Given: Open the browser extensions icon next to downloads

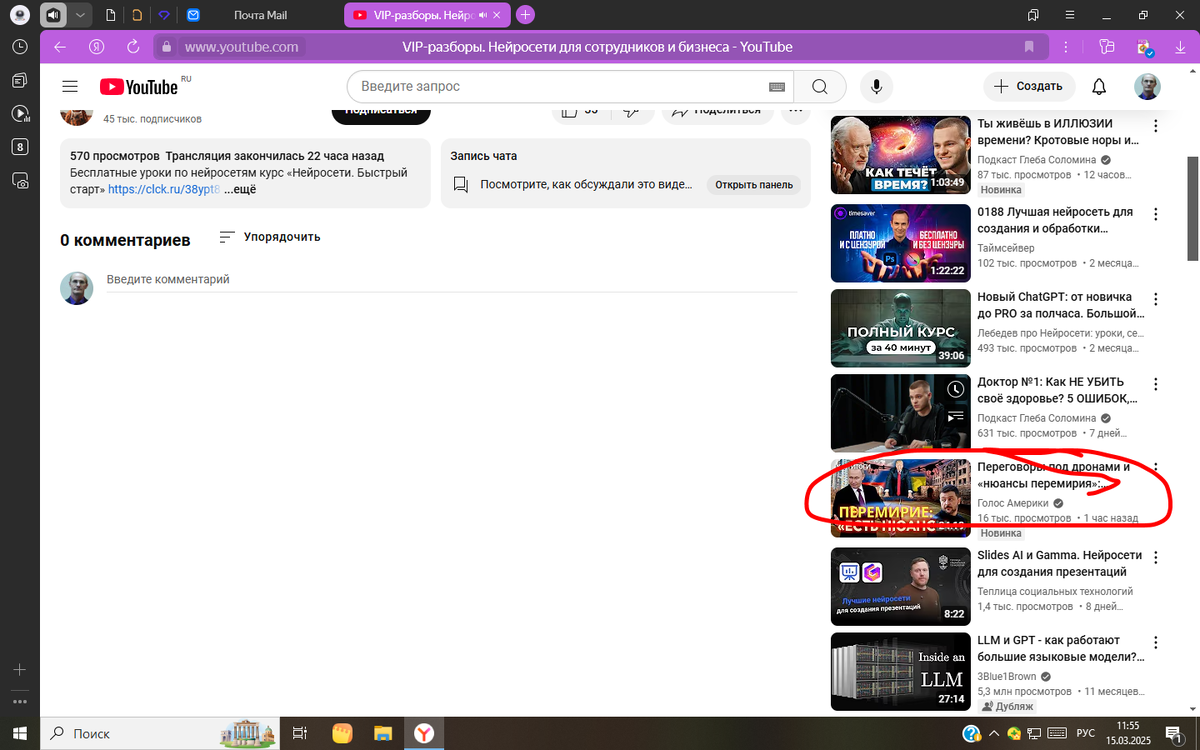Looking at the screenshot, I should tap(1144, 47).
